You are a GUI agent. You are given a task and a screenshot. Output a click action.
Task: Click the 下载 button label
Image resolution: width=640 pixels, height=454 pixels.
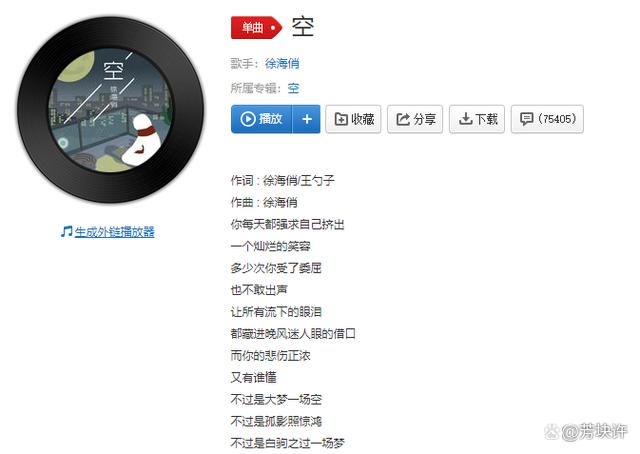[x=487, y=119]
